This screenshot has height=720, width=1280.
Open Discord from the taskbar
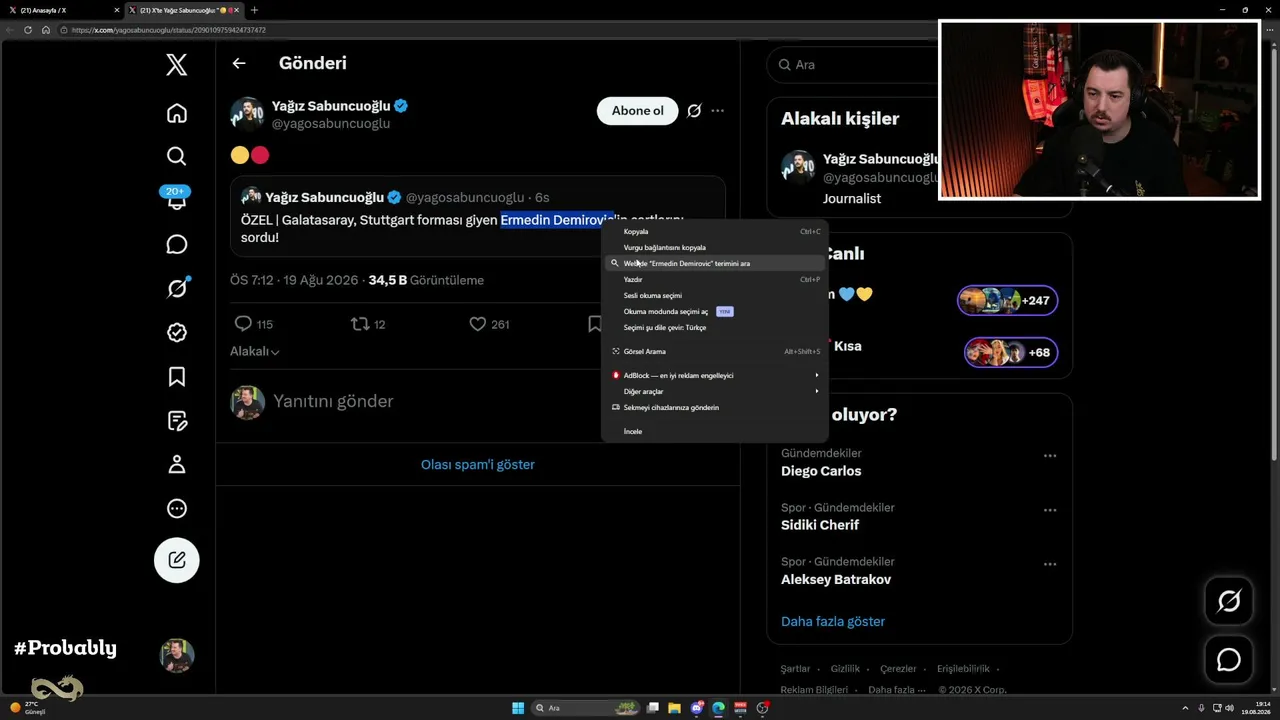click(x=696, y=708)
